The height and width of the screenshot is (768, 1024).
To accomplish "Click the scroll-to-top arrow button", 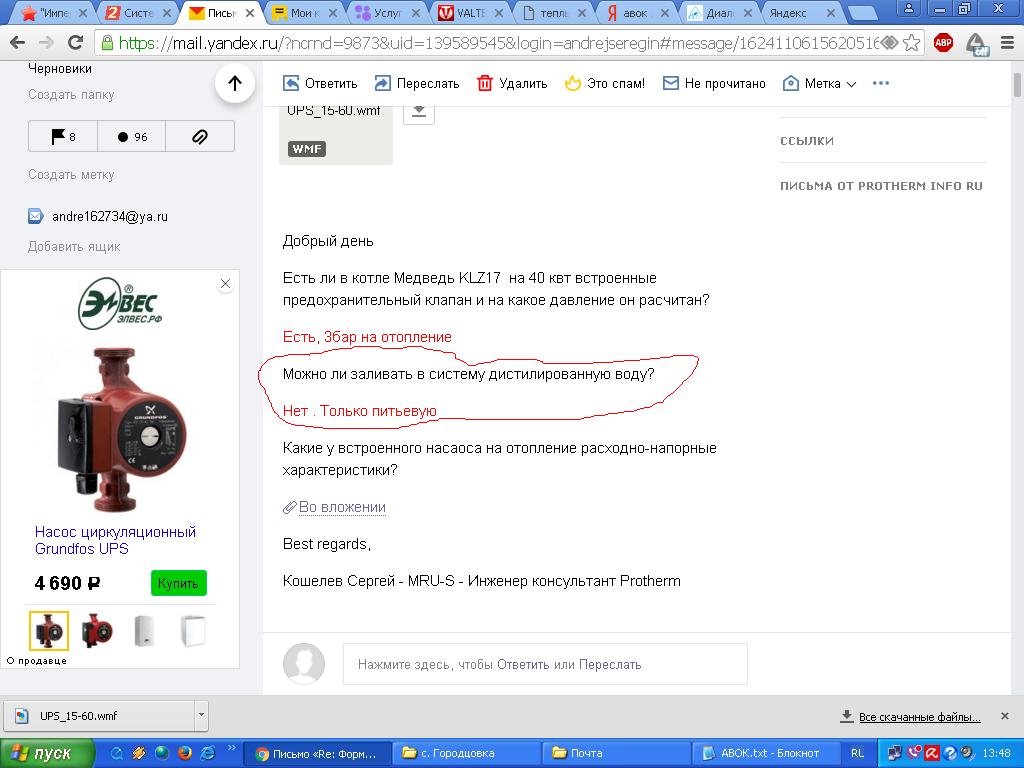I will (x=234, y=84).
